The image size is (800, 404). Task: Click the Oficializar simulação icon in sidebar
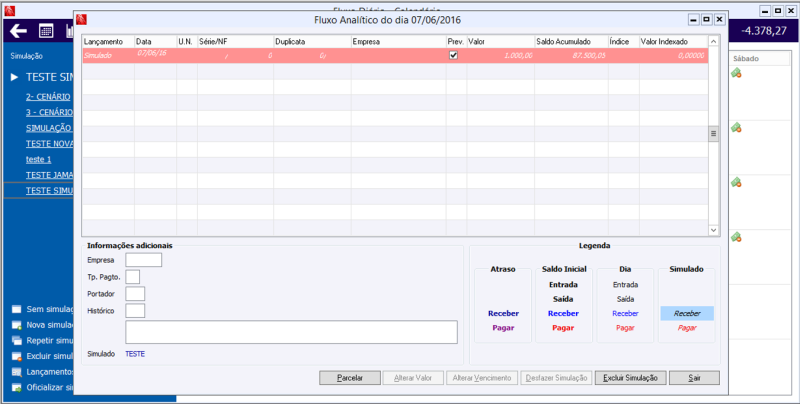[x=17, y=388]
